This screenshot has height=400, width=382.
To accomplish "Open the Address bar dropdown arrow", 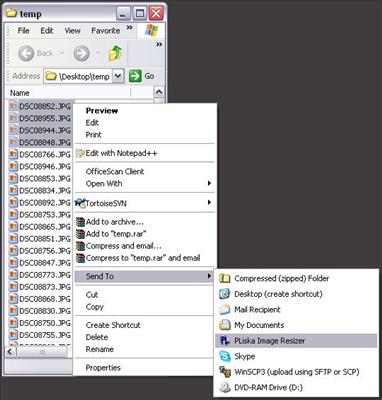I will pyautogui.click(x=118, y=76).
